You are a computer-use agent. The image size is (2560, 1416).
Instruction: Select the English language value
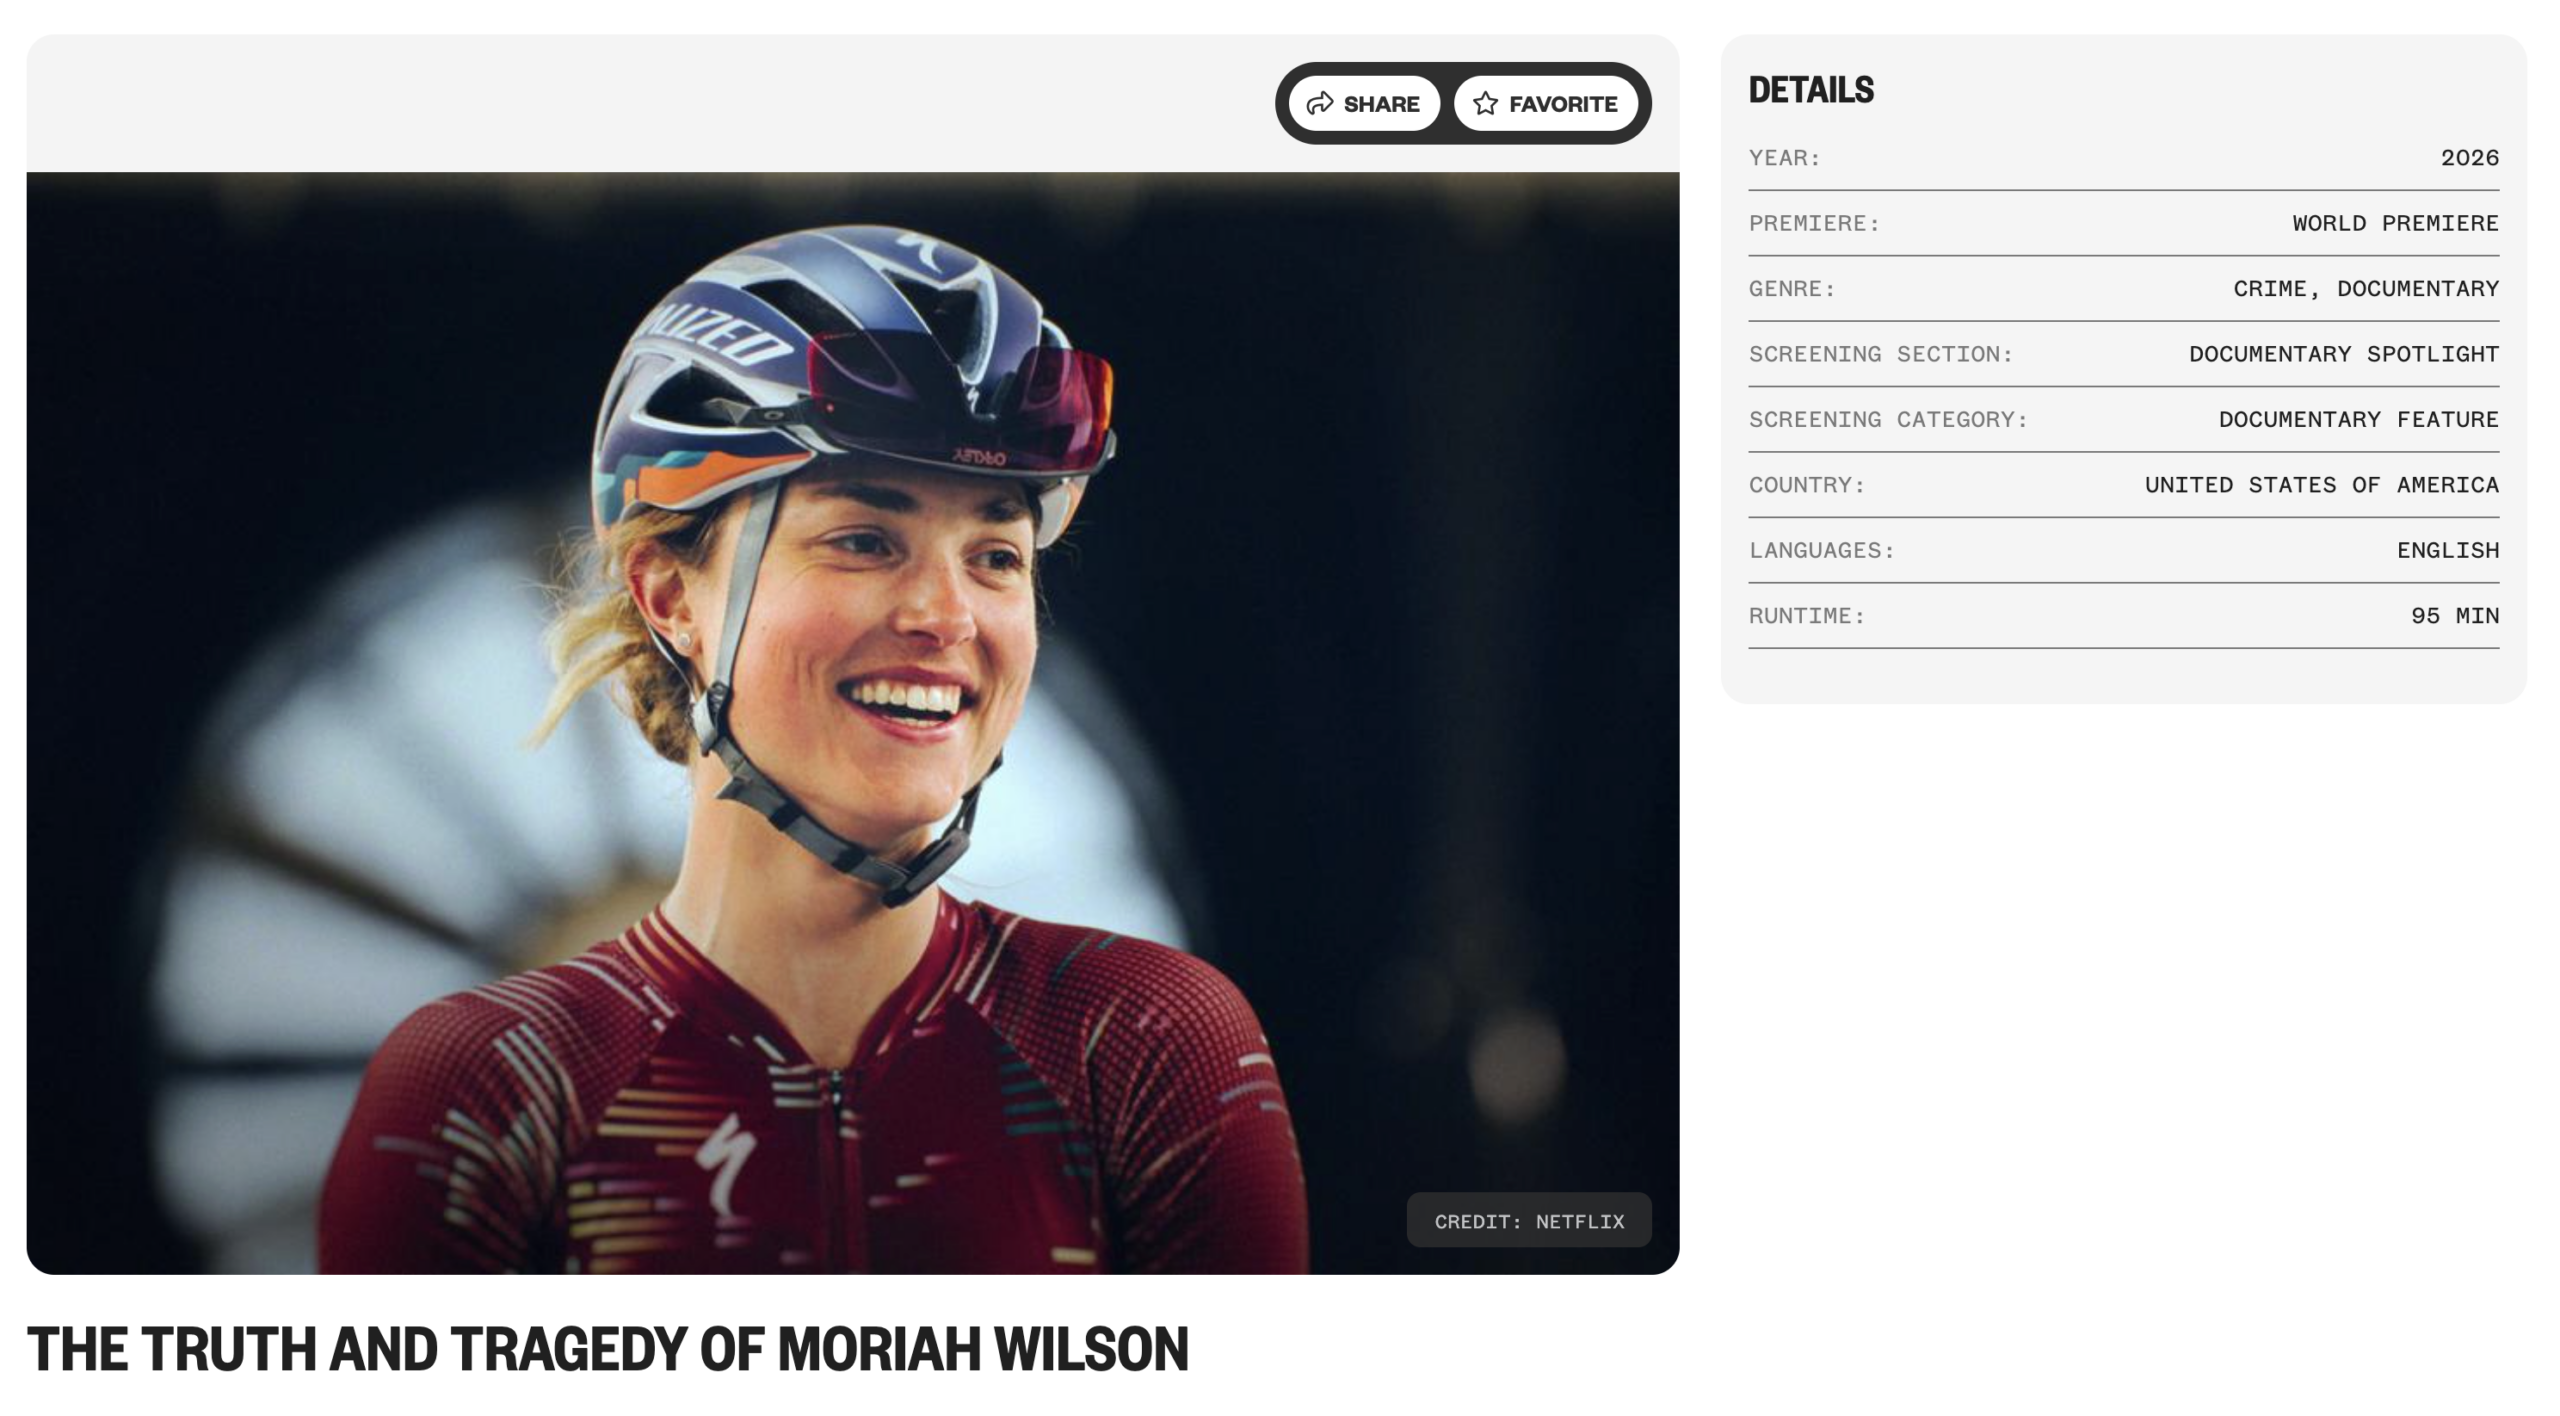(x=2448, y=550)
